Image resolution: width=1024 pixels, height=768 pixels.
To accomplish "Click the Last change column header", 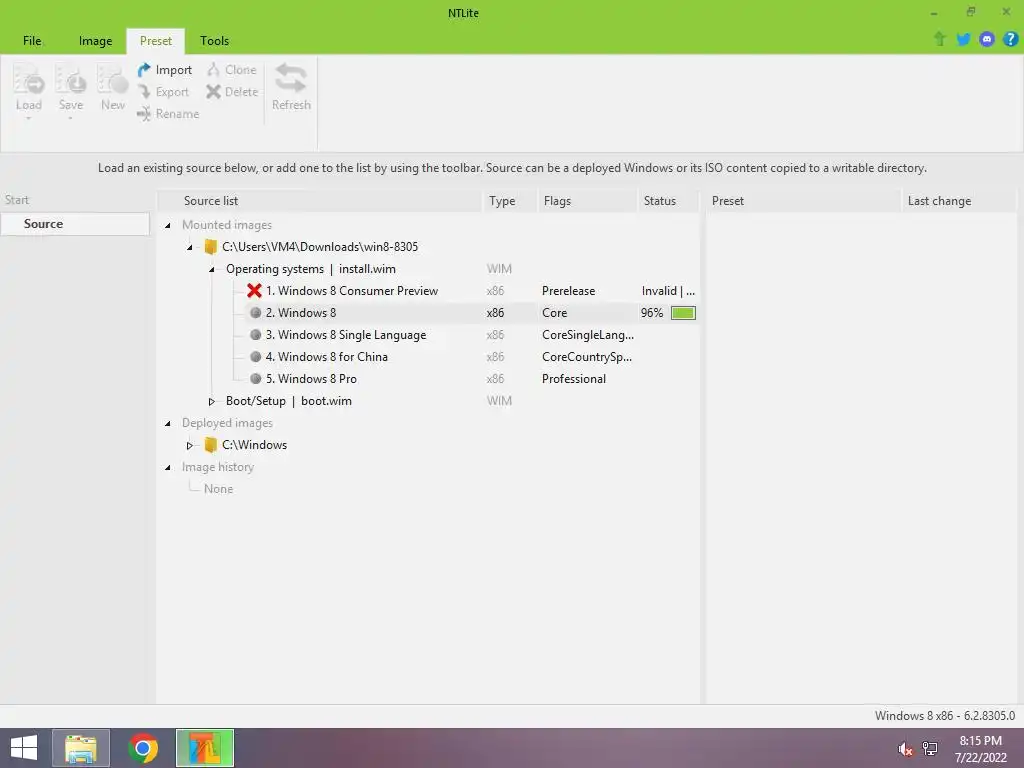I will (959, 200).
